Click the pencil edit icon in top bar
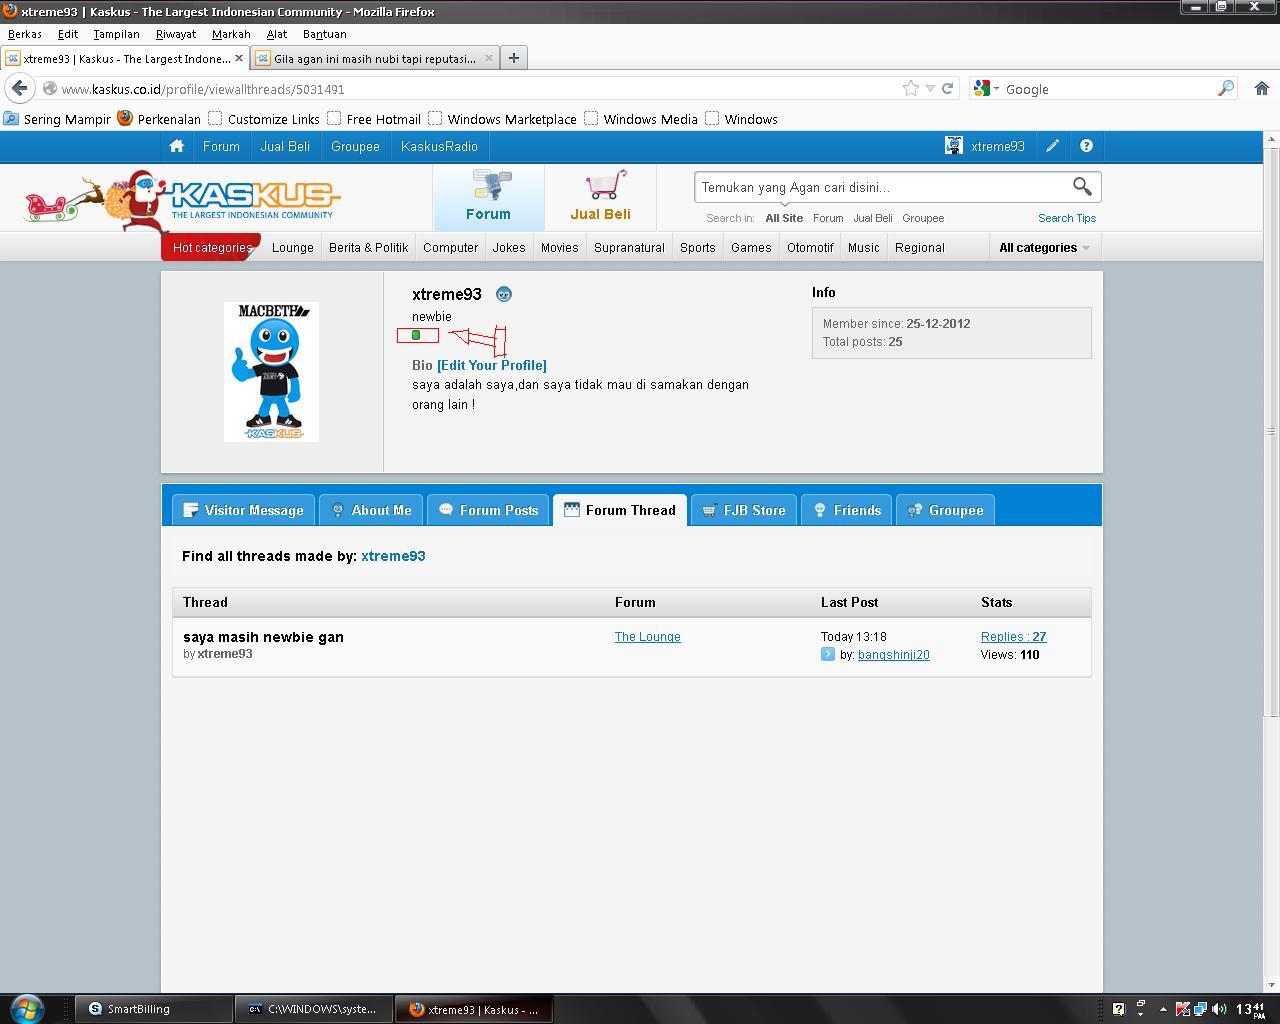This screenshot has height=1024, width=1280. click(x=1052, y=146)
